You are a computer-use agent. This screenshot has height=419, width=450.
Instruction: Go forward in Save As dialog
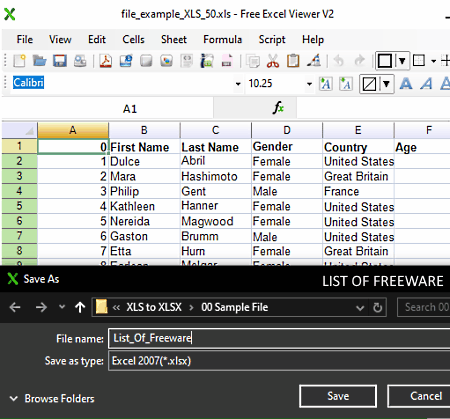[x=41, y=307]
